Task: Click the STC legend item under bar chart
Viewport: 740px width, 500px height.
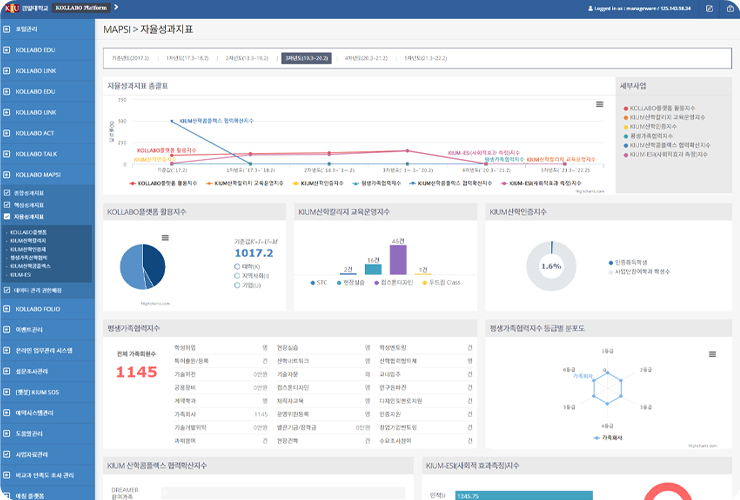Action: pyautogui.click(x=319, y=282)
